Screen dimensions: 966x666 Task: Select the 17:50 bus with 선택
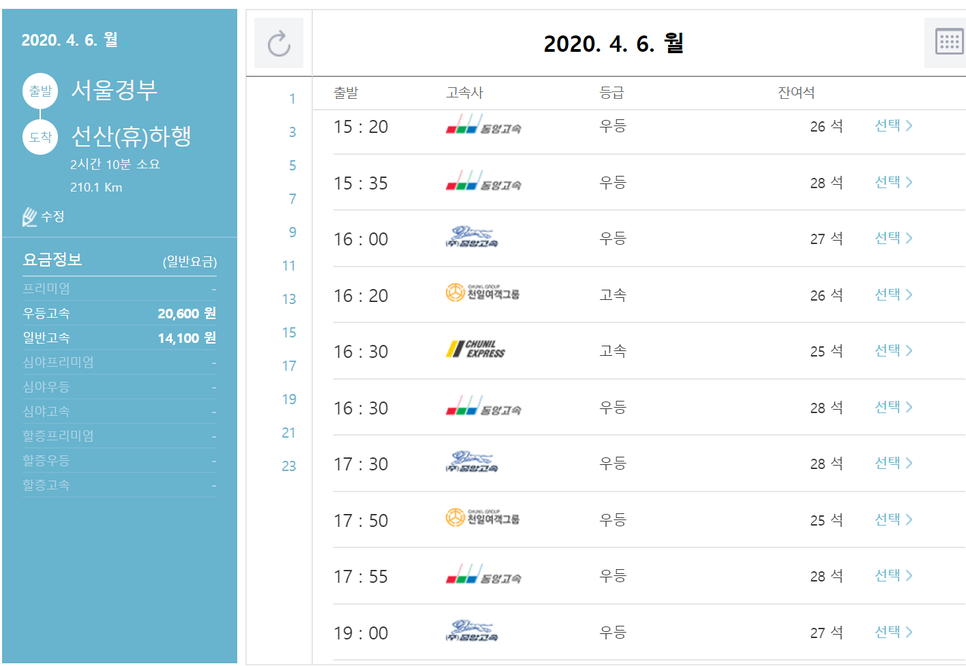pyautogui.click(x=893, y=520)
